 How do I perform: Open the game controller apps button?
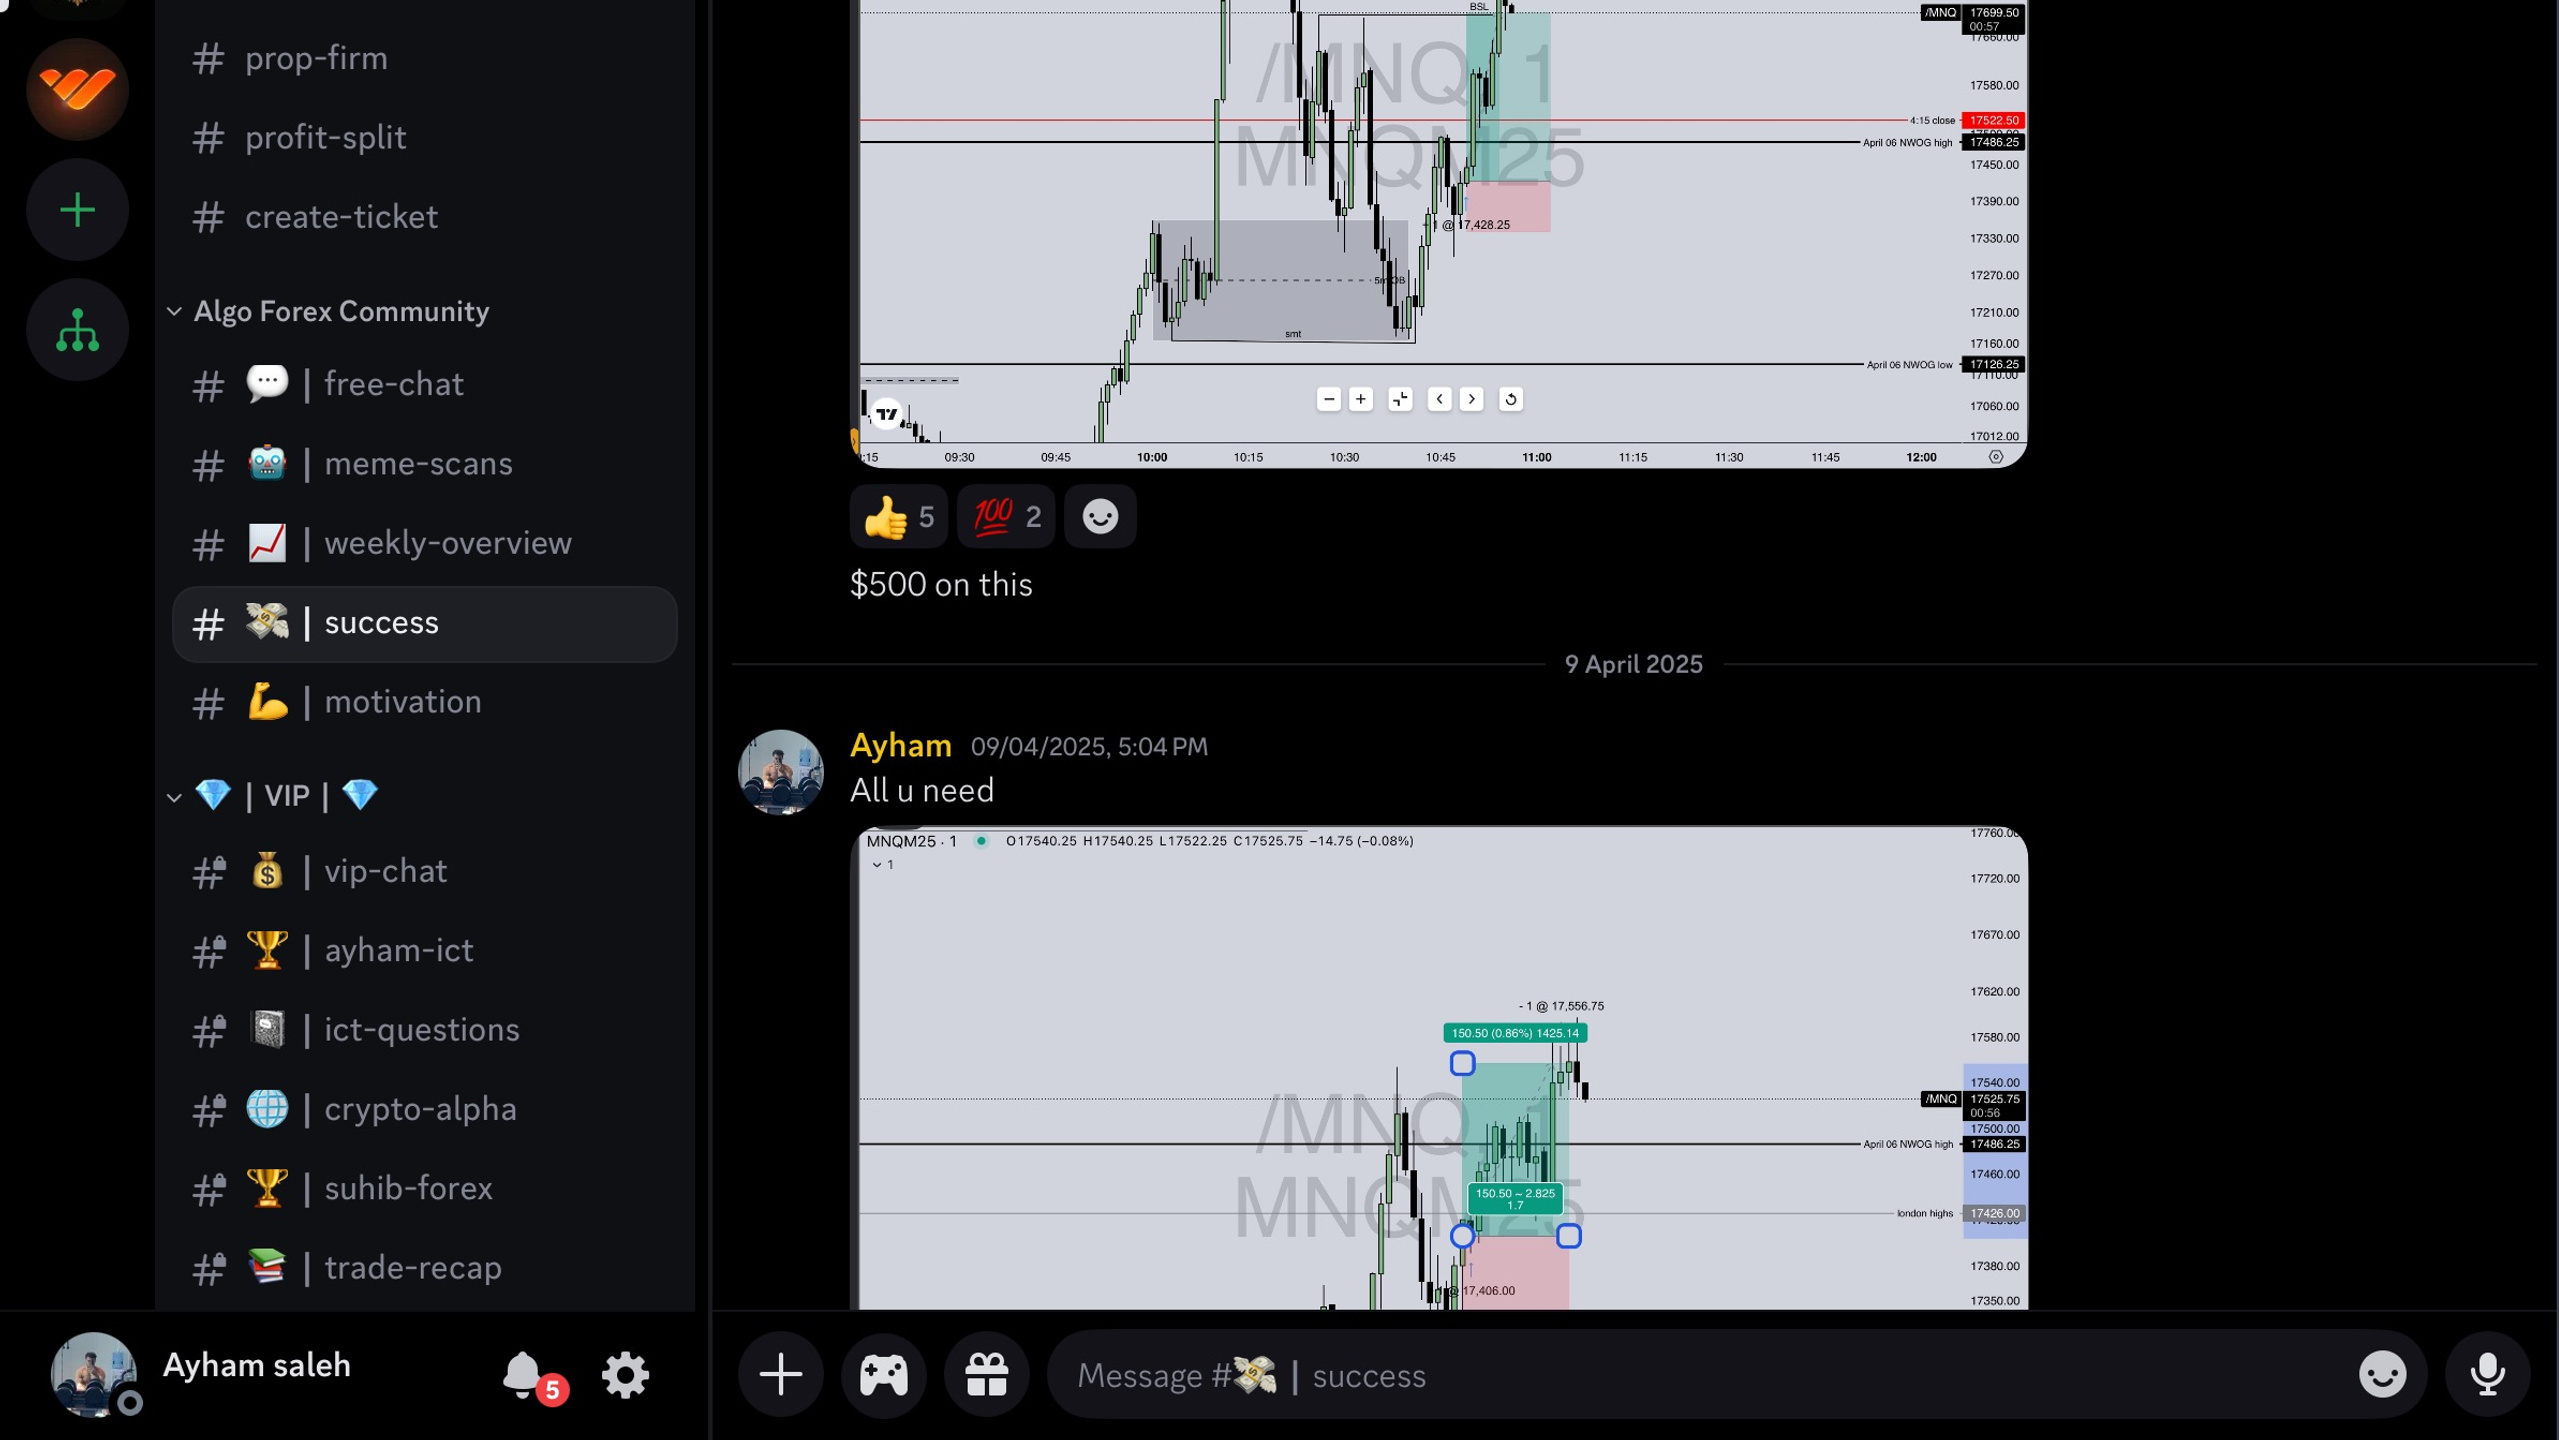pos(884,1375)
